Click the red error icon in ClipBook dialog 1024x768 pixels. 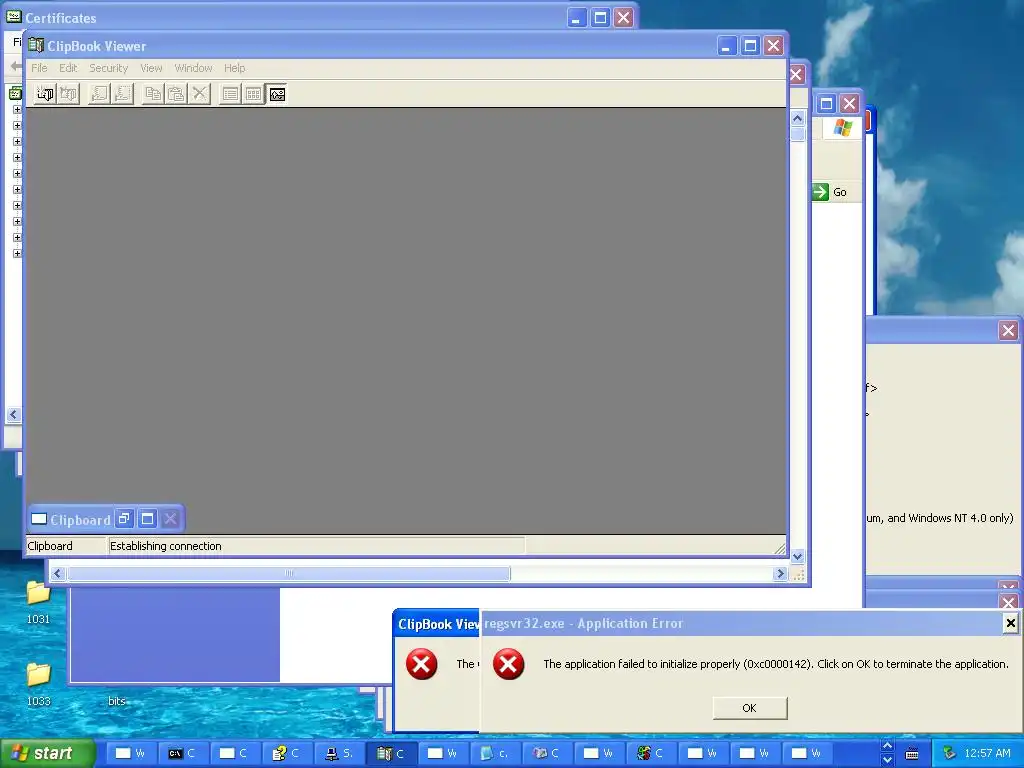point(421,664)
